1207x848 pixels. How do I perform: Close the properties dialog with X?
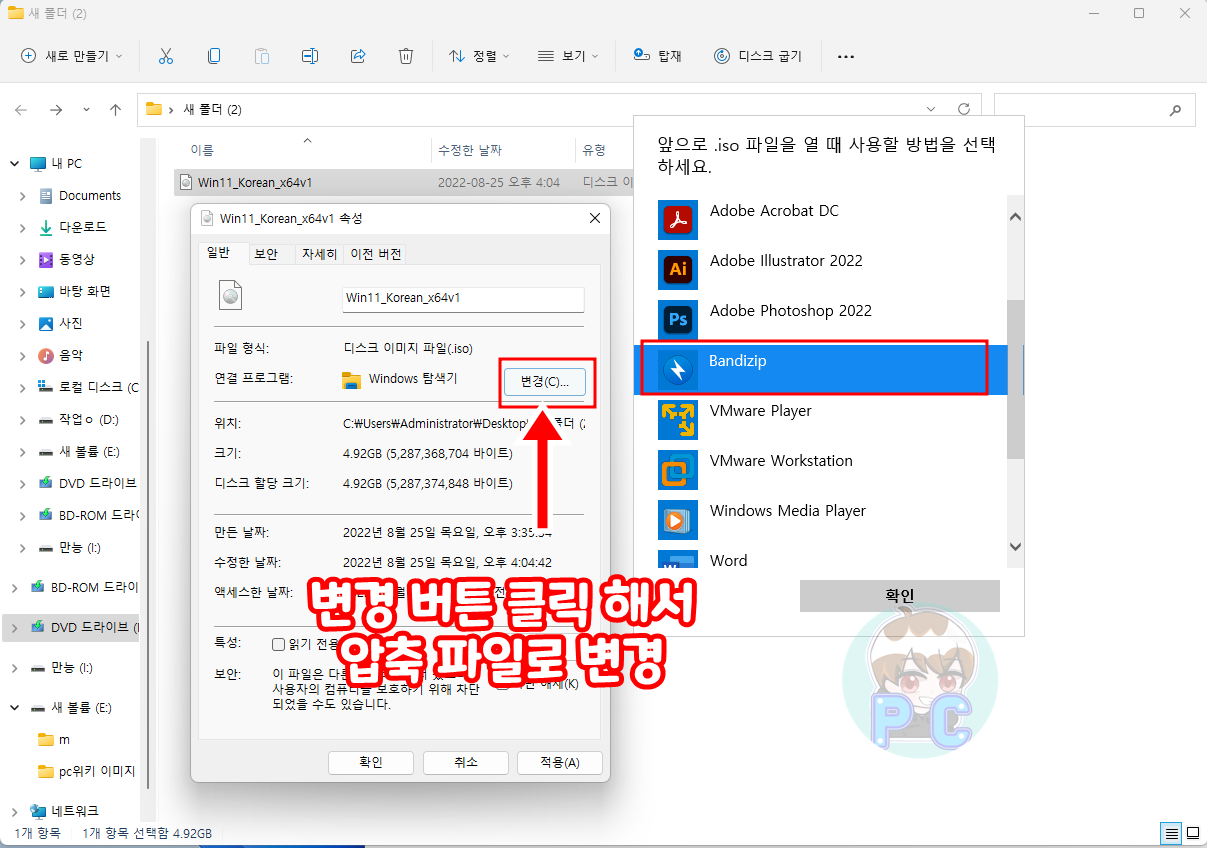point(594,218)
